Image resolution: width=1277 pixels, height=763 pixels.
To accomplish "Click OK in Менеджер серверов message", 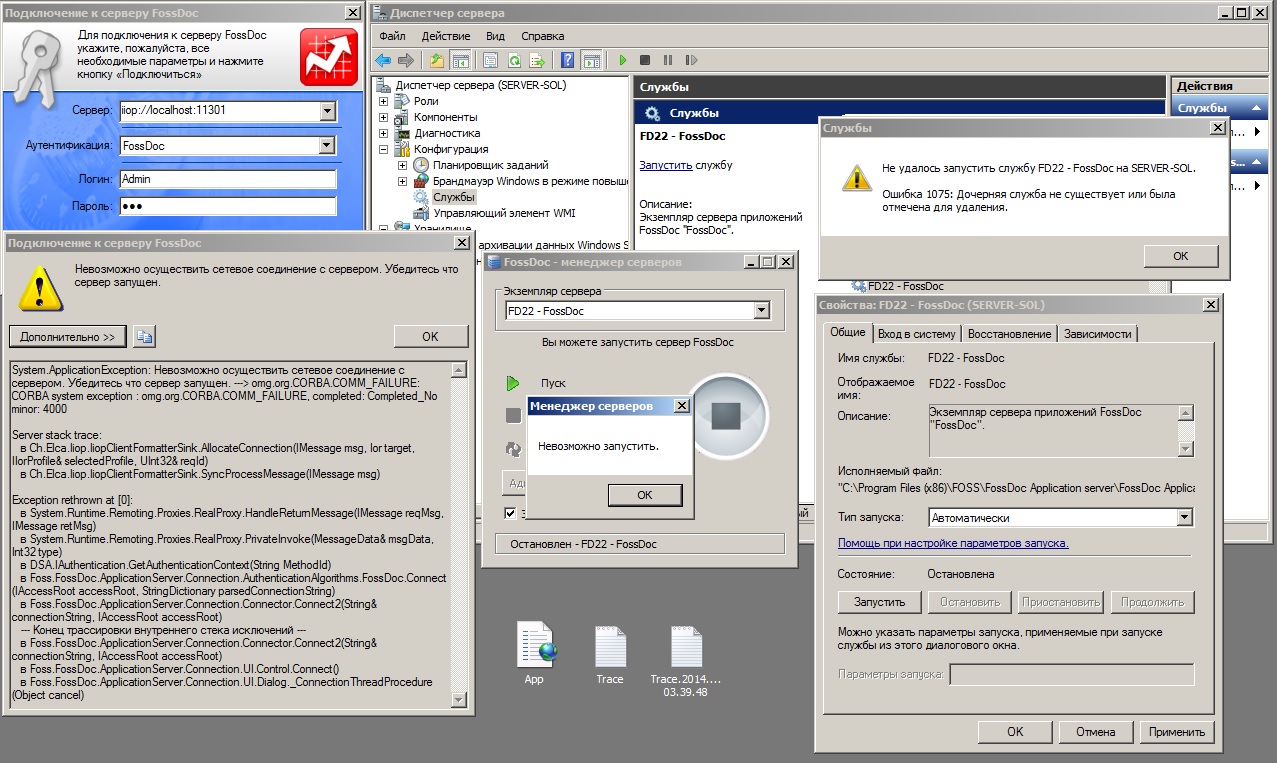I will pos(644,495).
